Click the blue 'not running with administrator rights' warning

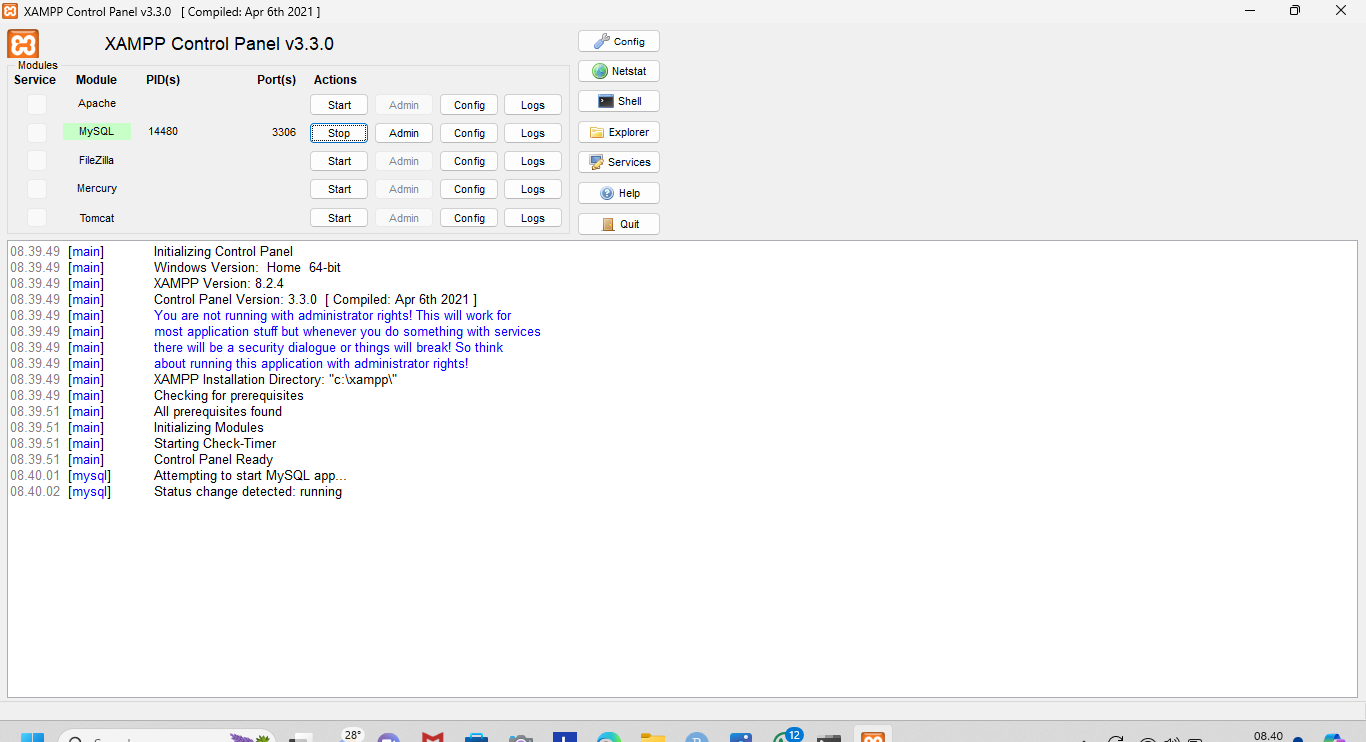point(332,316)
